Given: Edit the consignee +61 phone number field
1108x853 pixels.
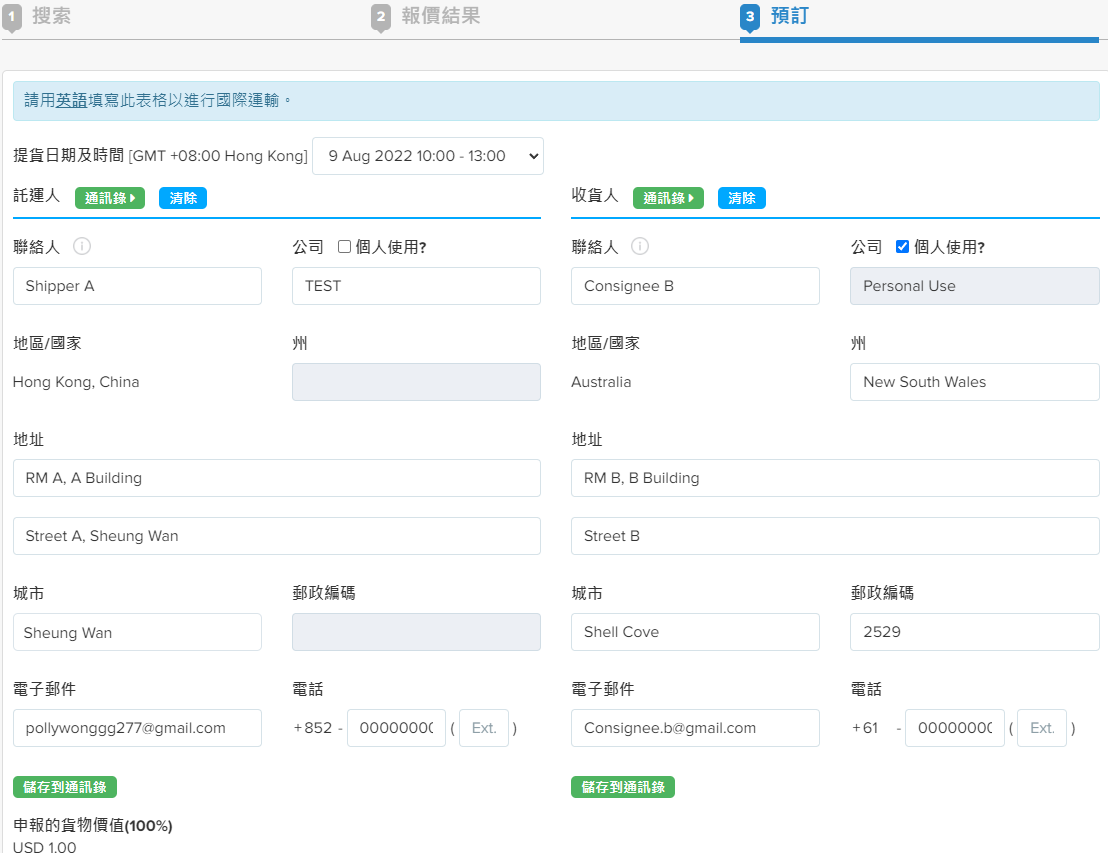Looking at the screenshot, I should click(955, 729).
